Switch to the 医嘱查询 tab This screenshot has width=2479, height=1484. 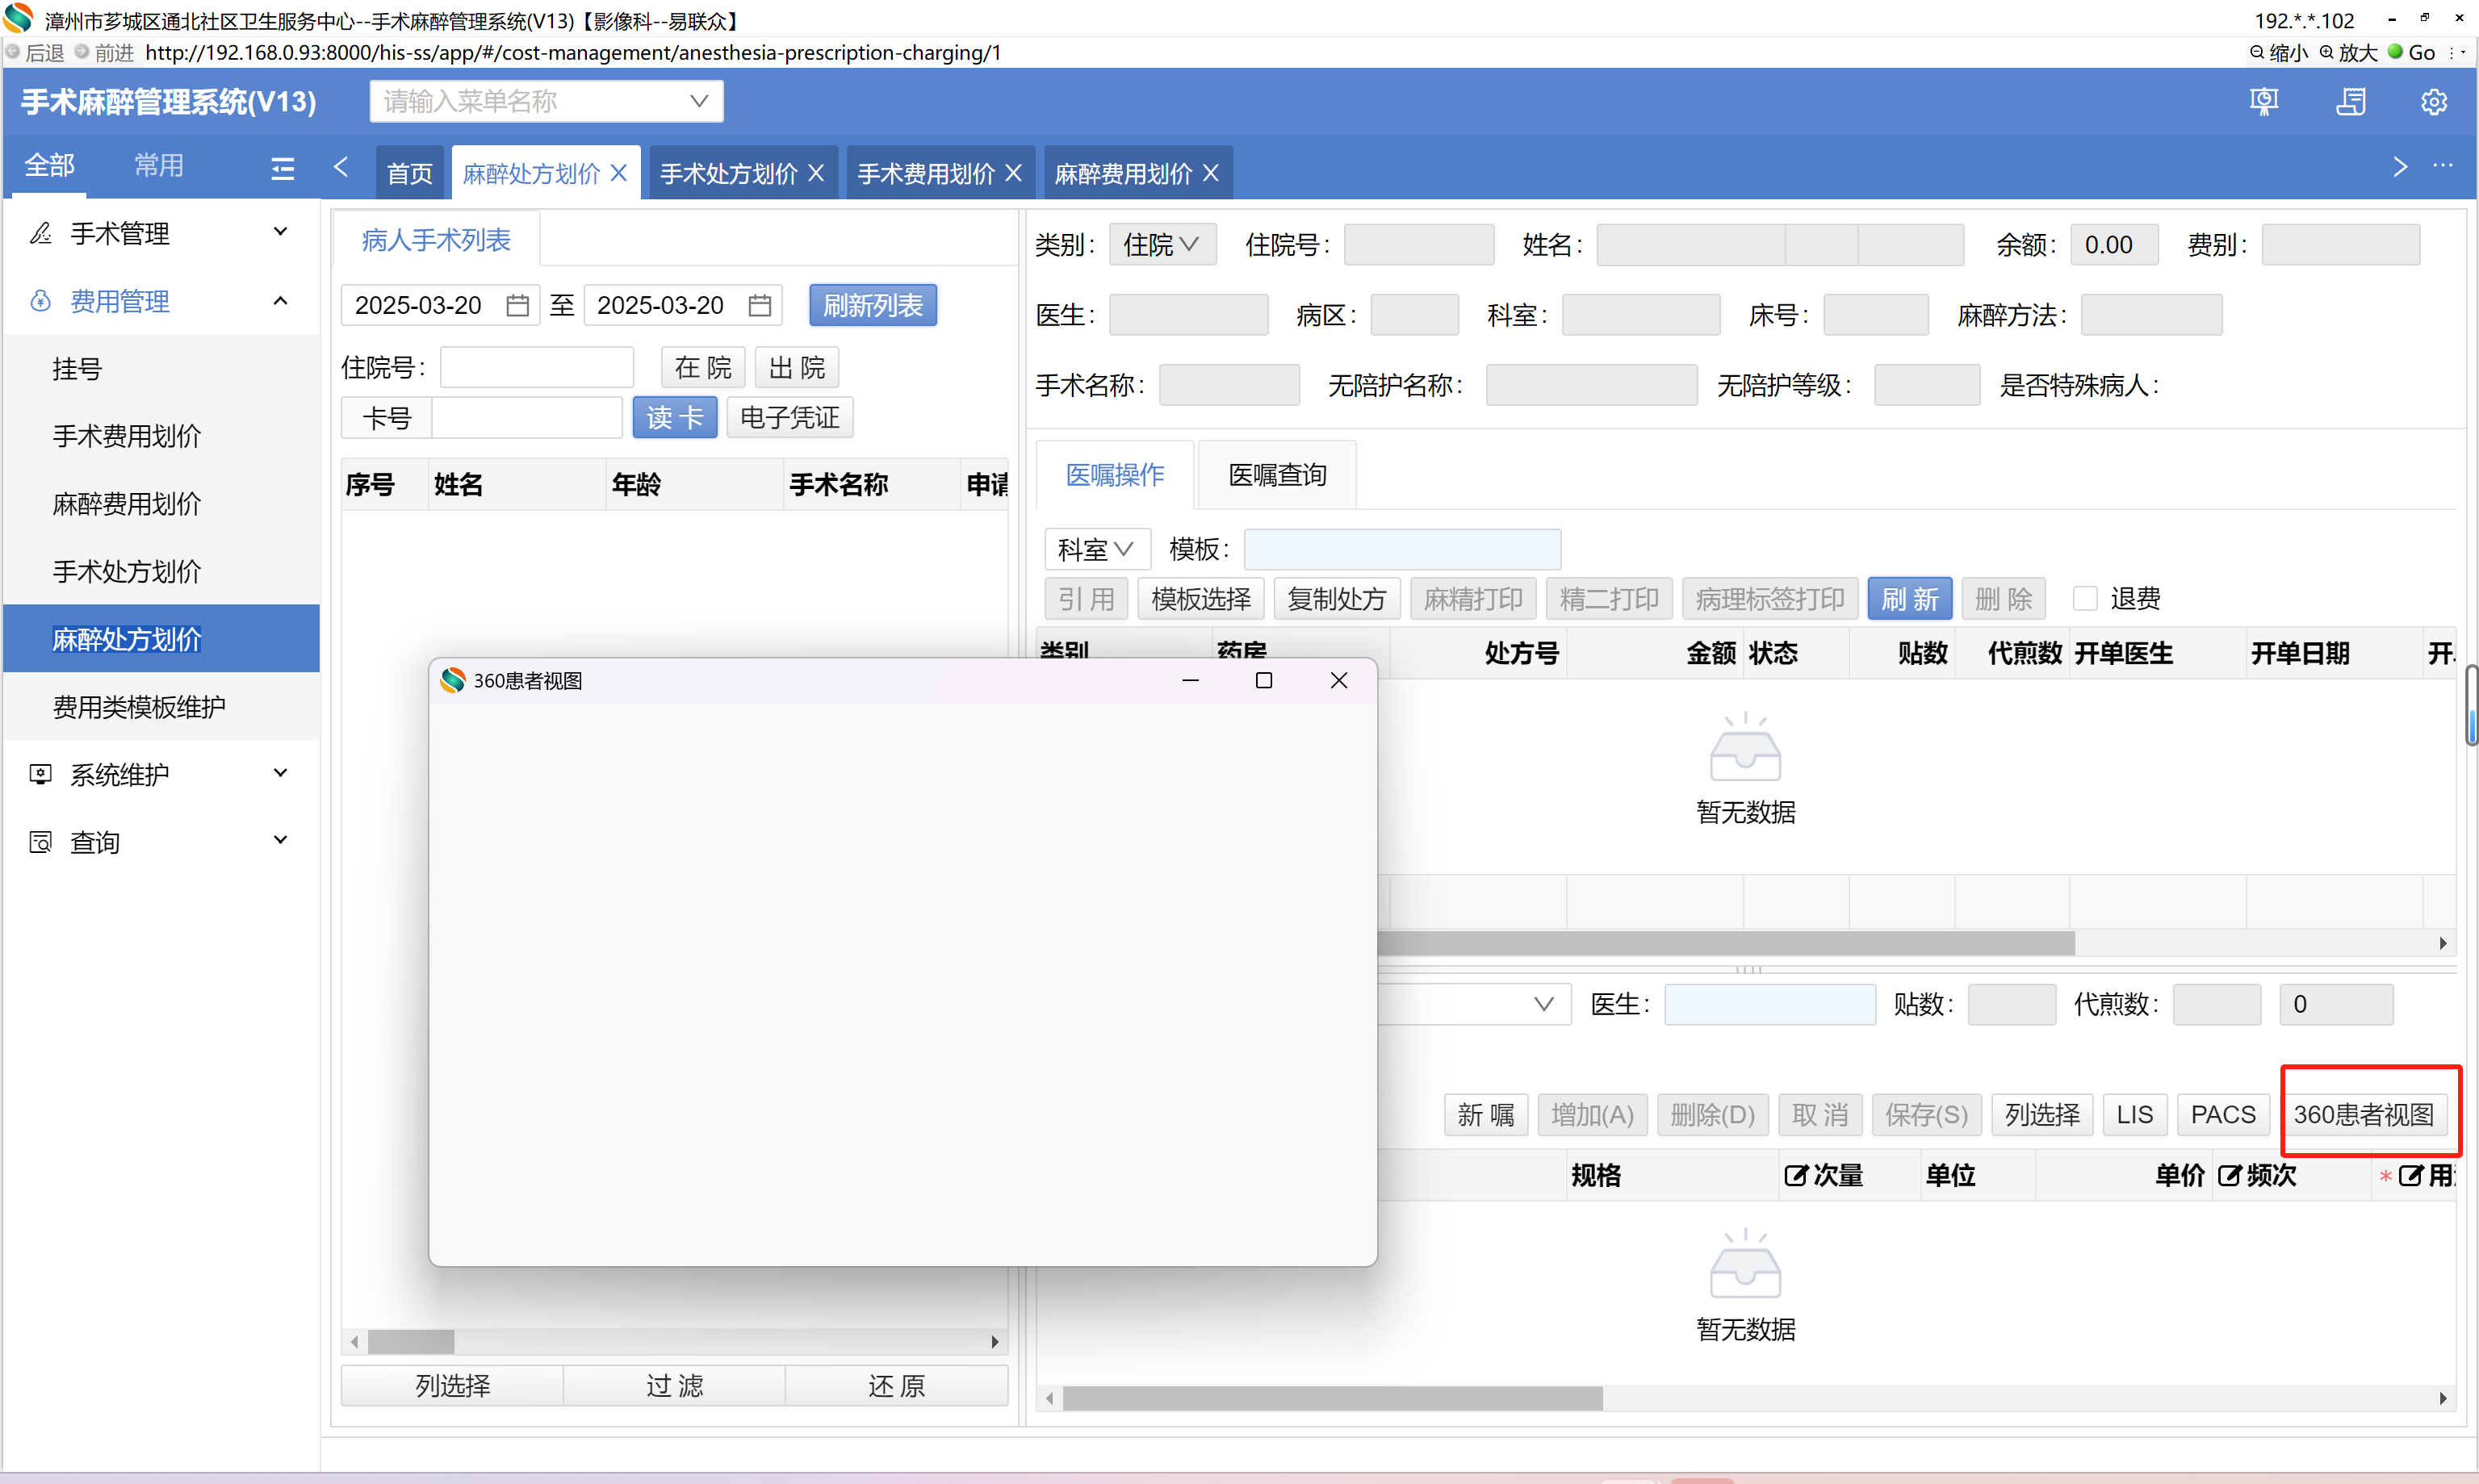point(1276,474)
